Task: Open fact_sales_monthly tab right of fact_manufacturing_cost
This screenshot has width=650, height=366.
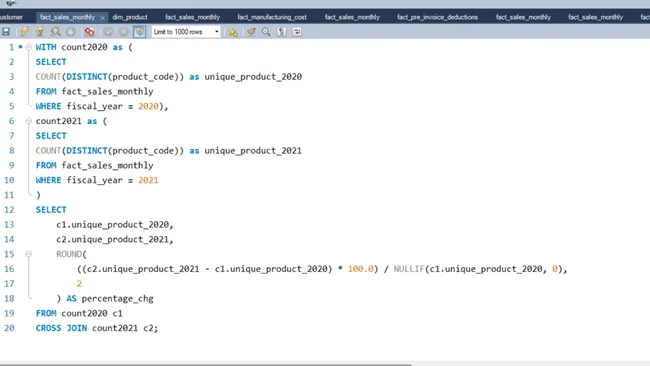Action: [x=352, y=17]
